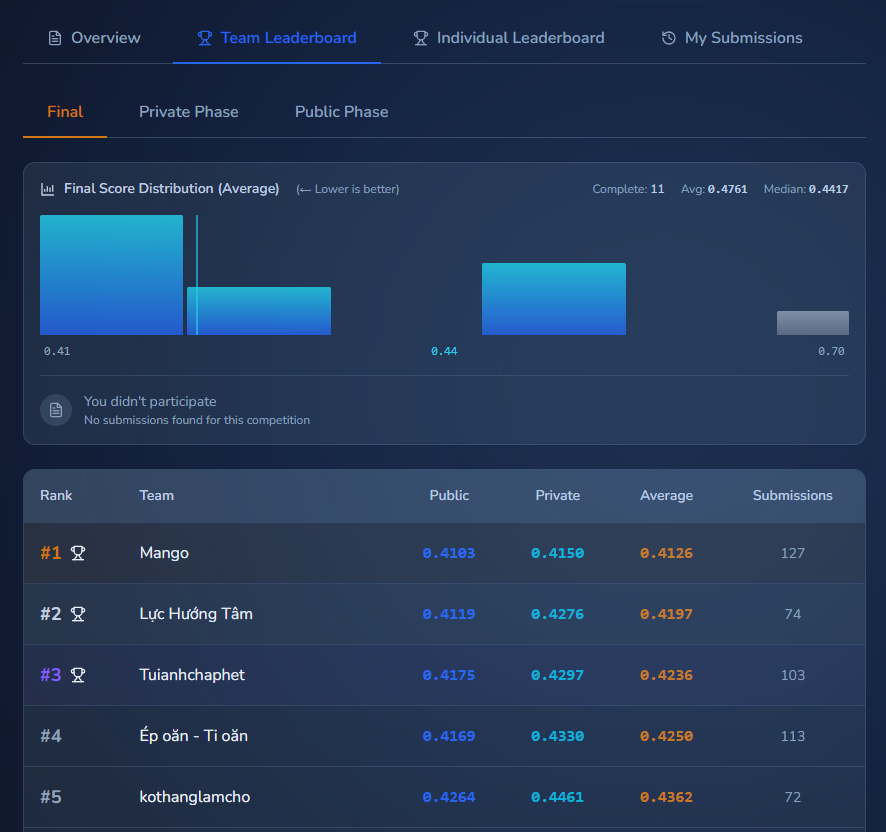The height and width of the screenshot is (832, 886).
Task: Click the document icon next to You didn't participate
Action: (x=56, y=410)
